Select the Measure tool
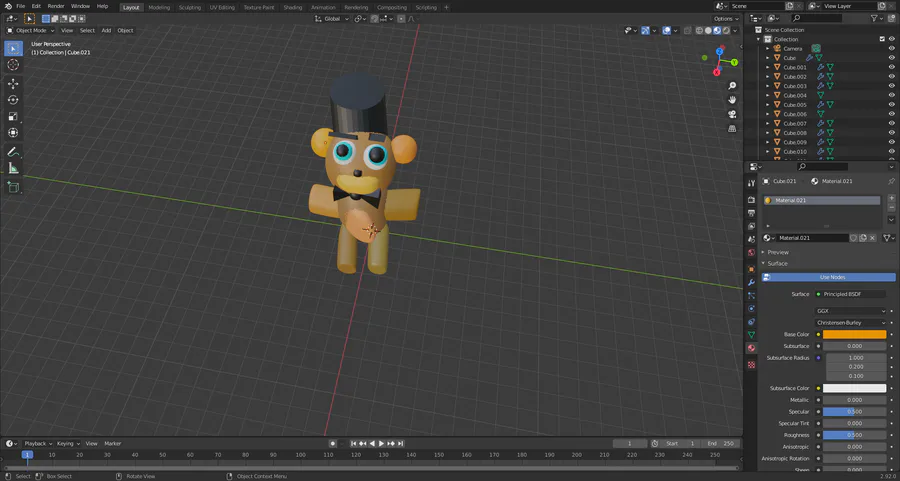This screenshot has height=481, width=900. (13, 169)
